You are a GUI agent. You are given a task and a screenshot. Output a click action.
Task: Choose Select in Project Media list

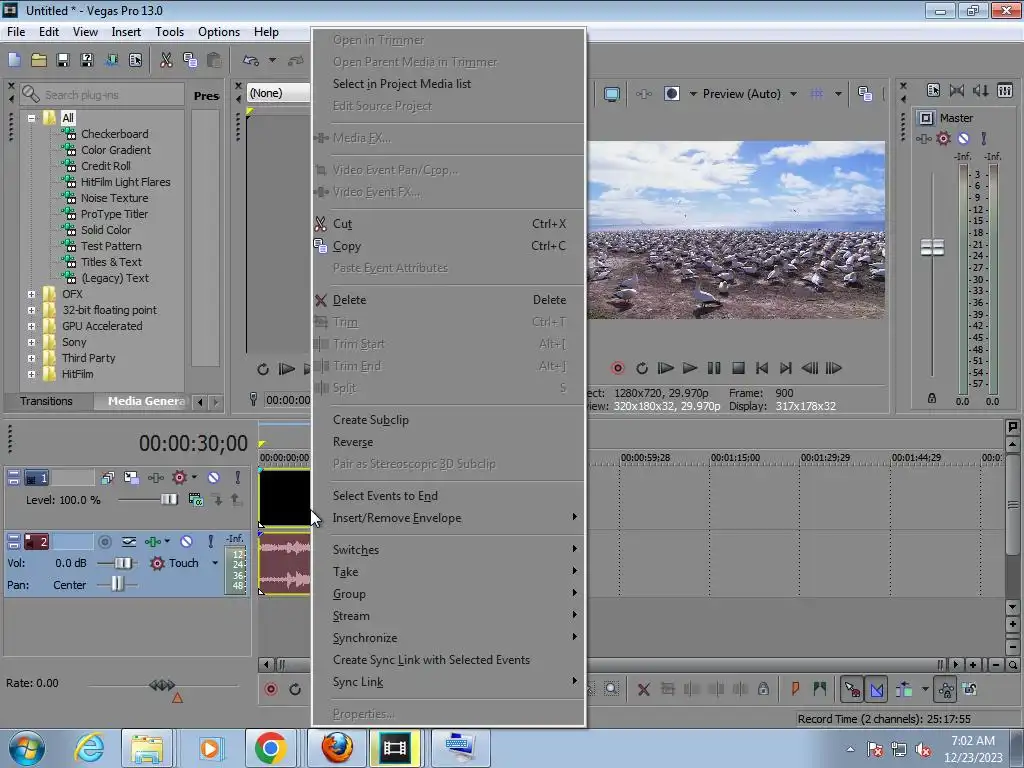pos(449,84)
